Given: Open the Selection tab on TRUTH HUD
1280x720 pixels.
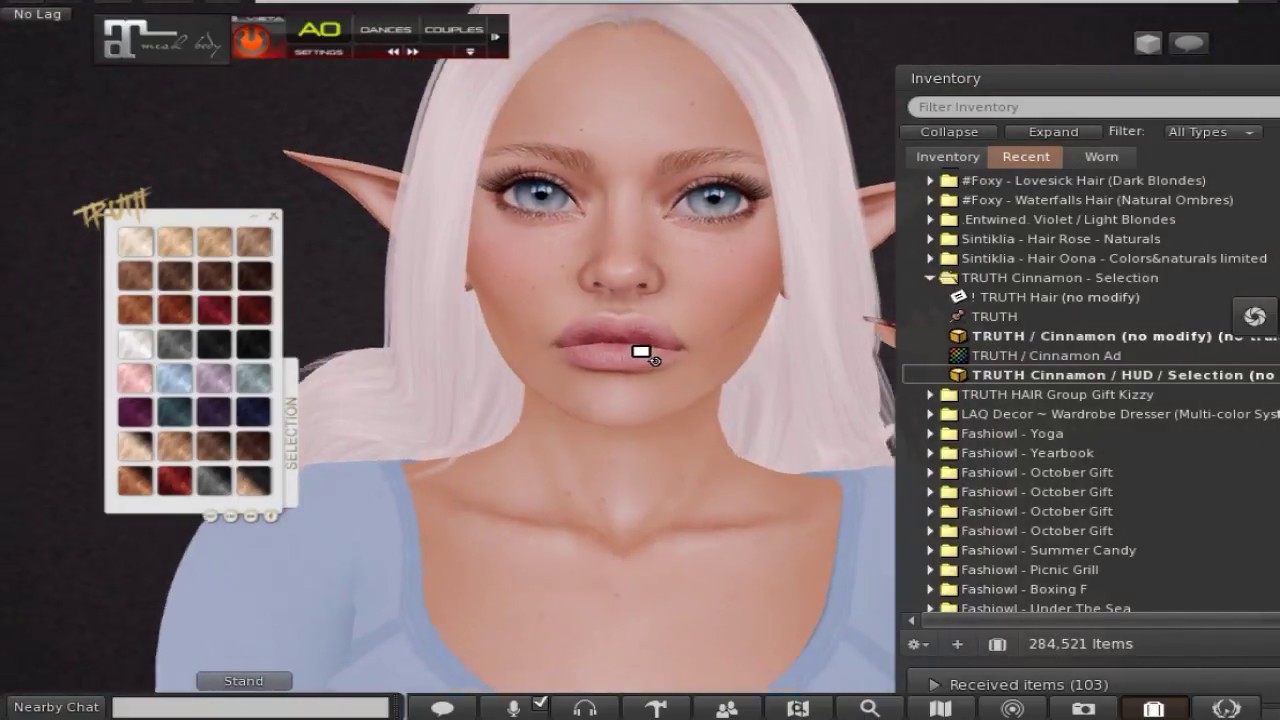Looking at the screenshot, I should 291,434.
